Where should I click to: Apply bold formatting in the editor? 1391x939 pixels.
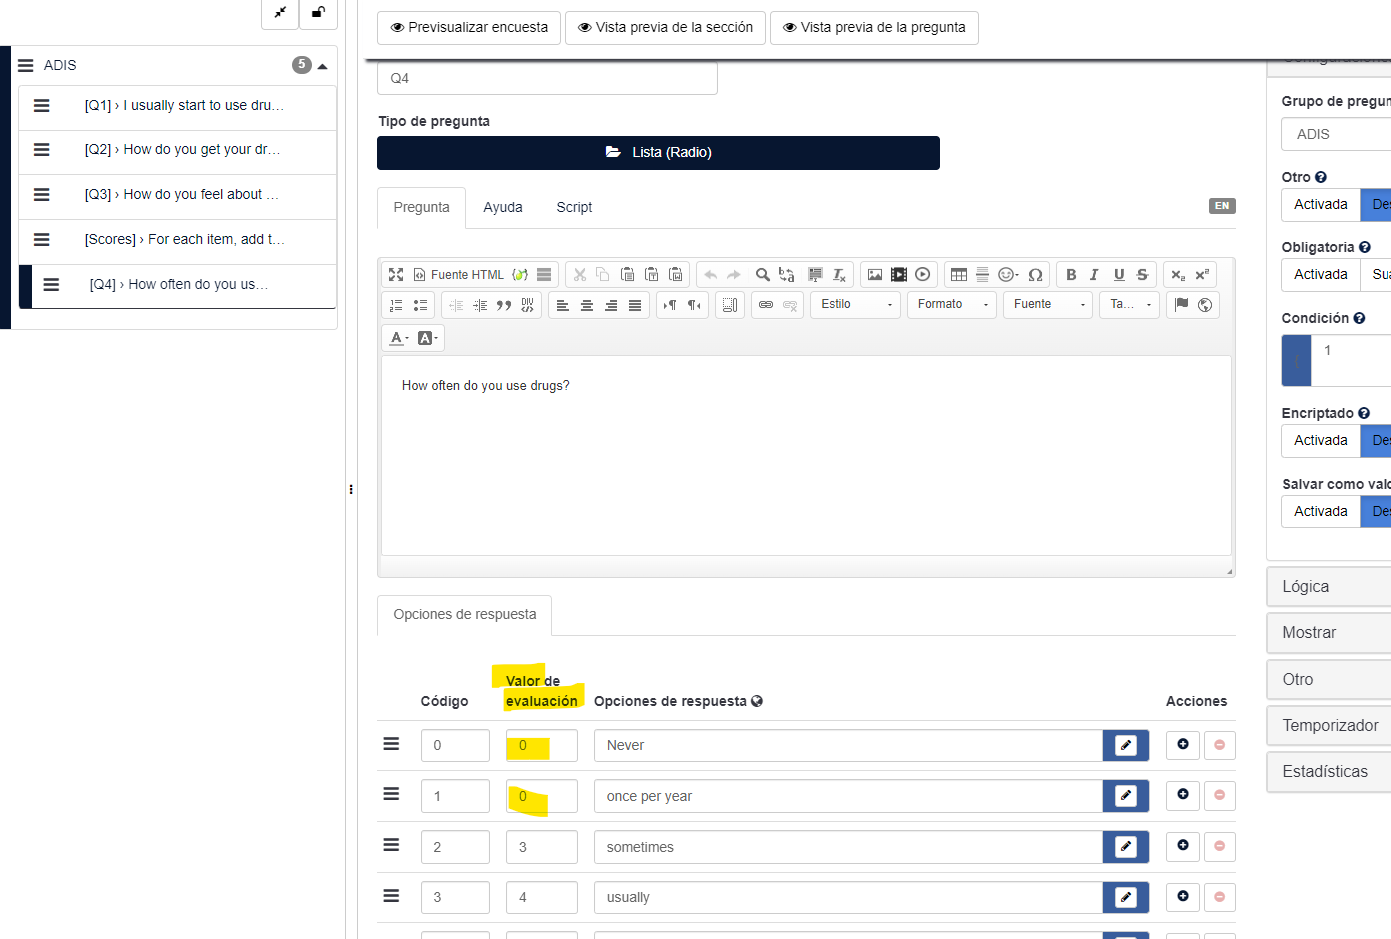(x=1071, y=275)
